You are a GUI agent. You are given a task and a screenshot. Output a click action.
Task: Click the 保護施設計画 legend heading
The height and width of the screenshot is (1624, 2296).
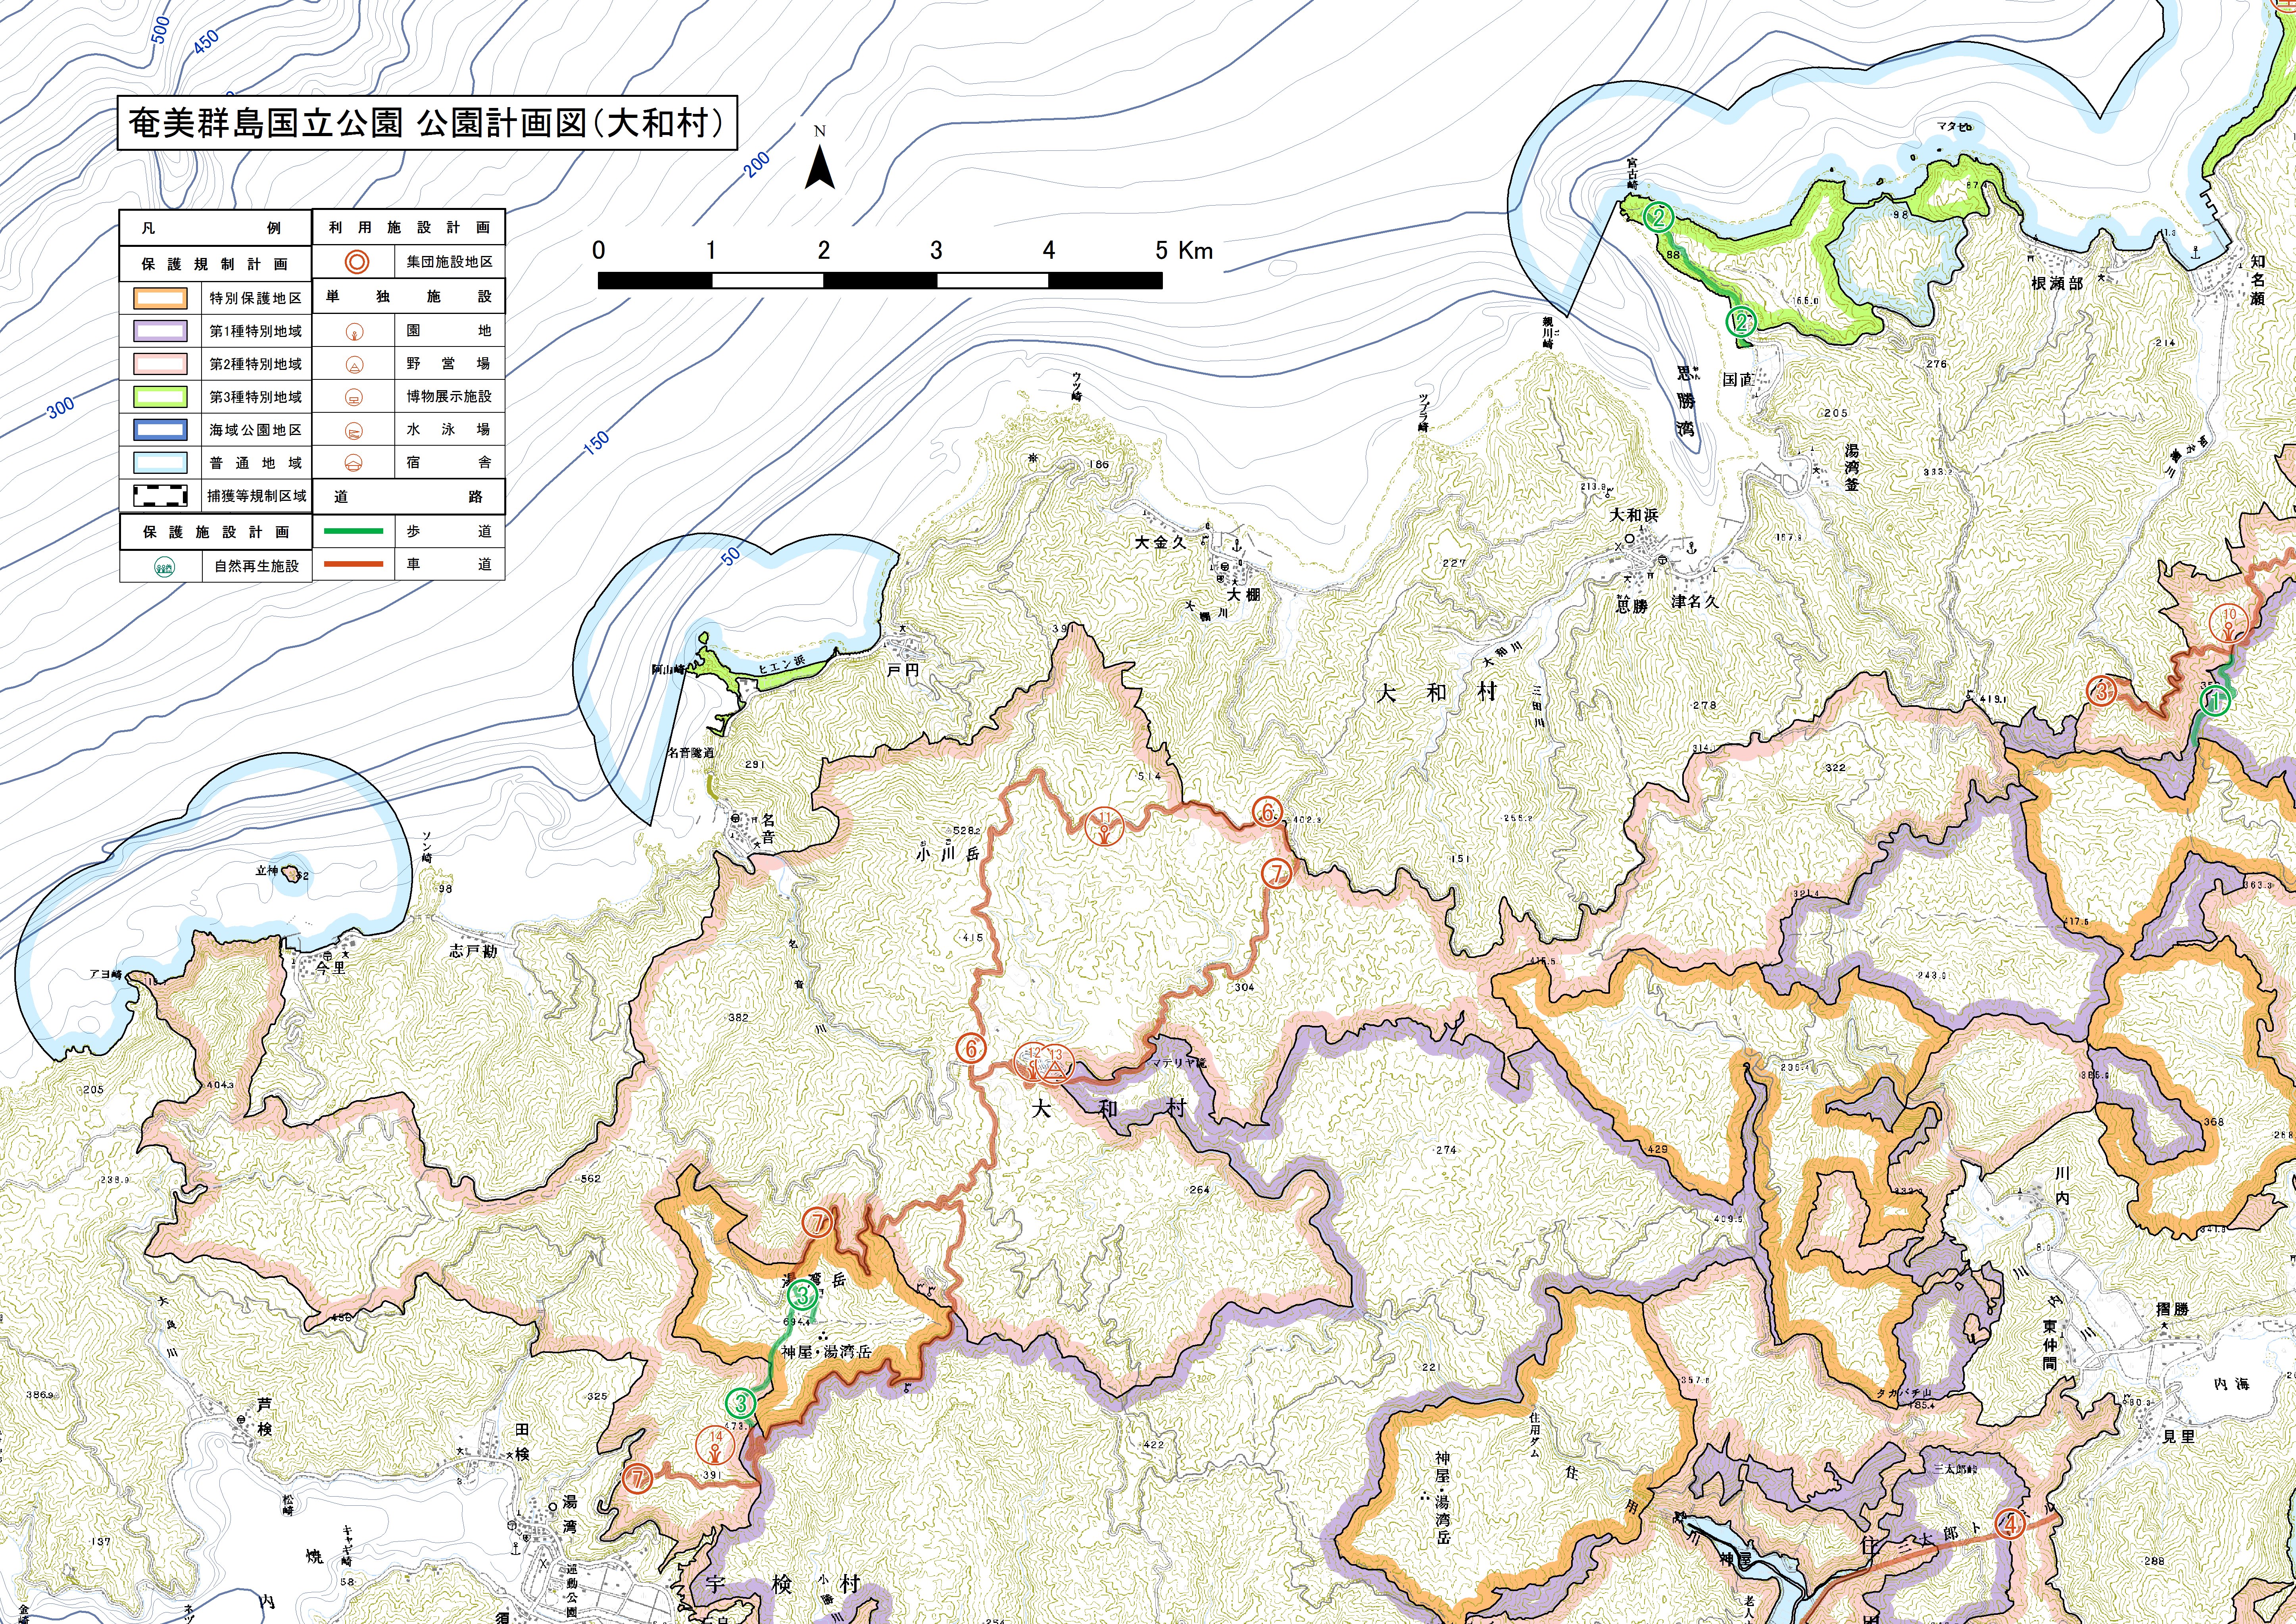click(x=215, y=532)
